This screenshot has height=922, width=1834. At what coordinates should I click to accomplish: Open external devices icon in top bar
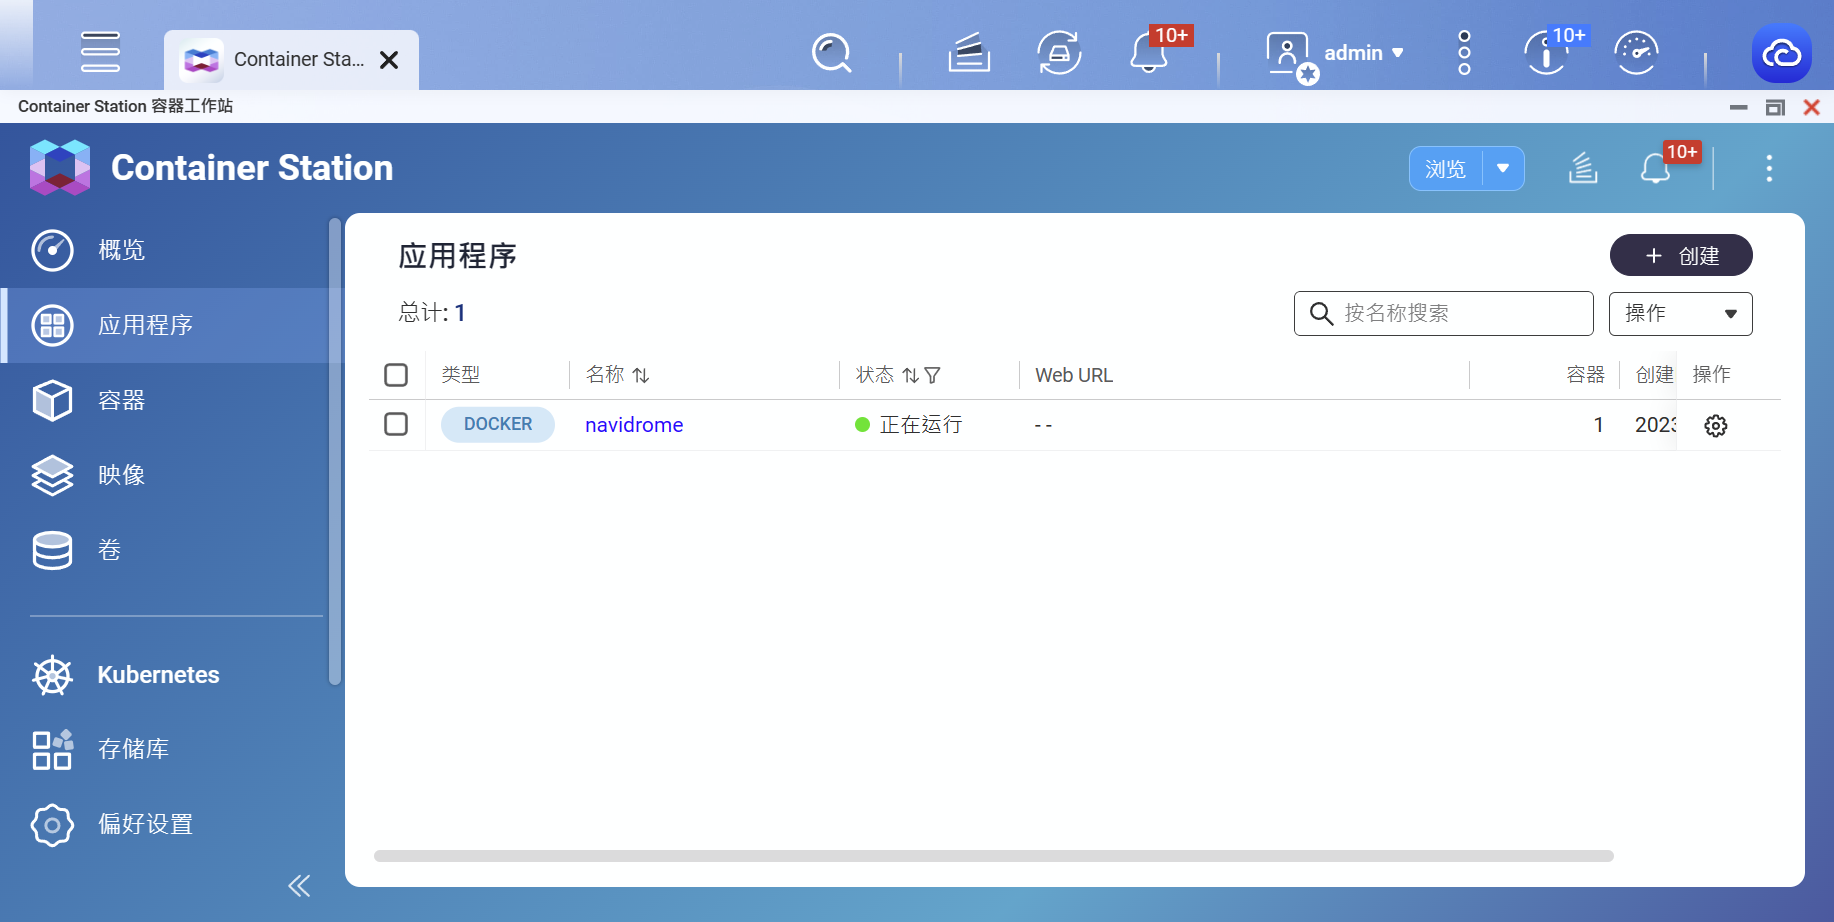pyautogui.click(x=1059, y=53)
